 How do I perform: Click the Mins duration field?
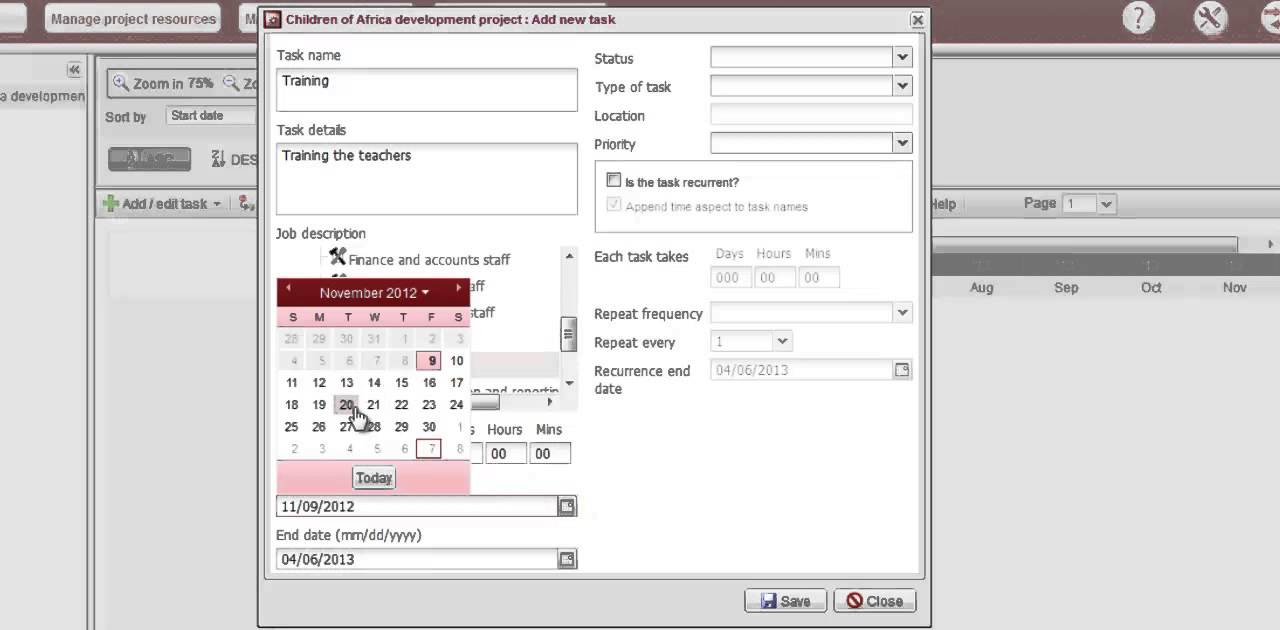point(550,454)
